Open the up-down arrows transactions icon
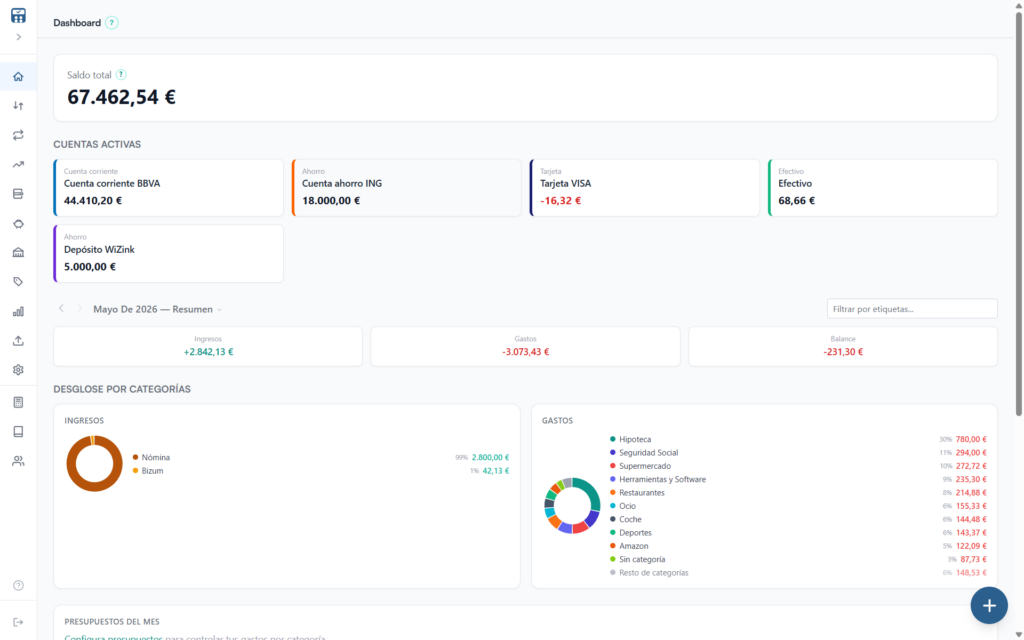The image size is (1024, 640). click(x=18, y=106)
